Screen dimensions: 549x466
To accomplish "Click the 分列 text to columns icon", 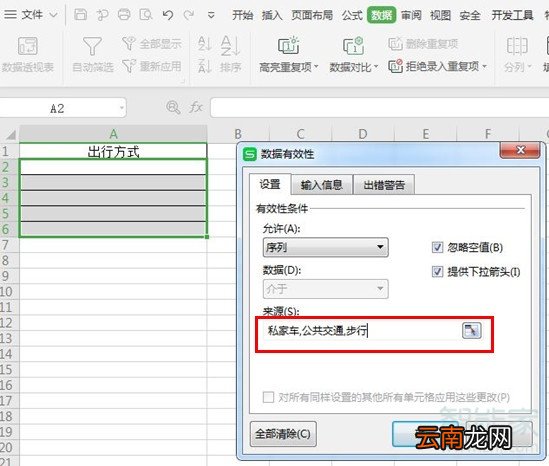I will (517, 46).
